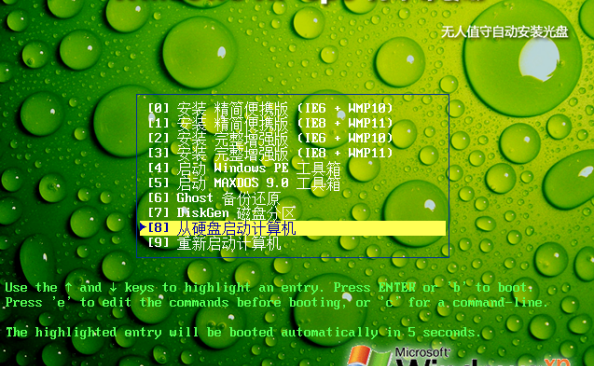Select entry [7] DiskGen 磁盘分区
594x366 pixels.
pyautogui.click(x=222, y=213)
